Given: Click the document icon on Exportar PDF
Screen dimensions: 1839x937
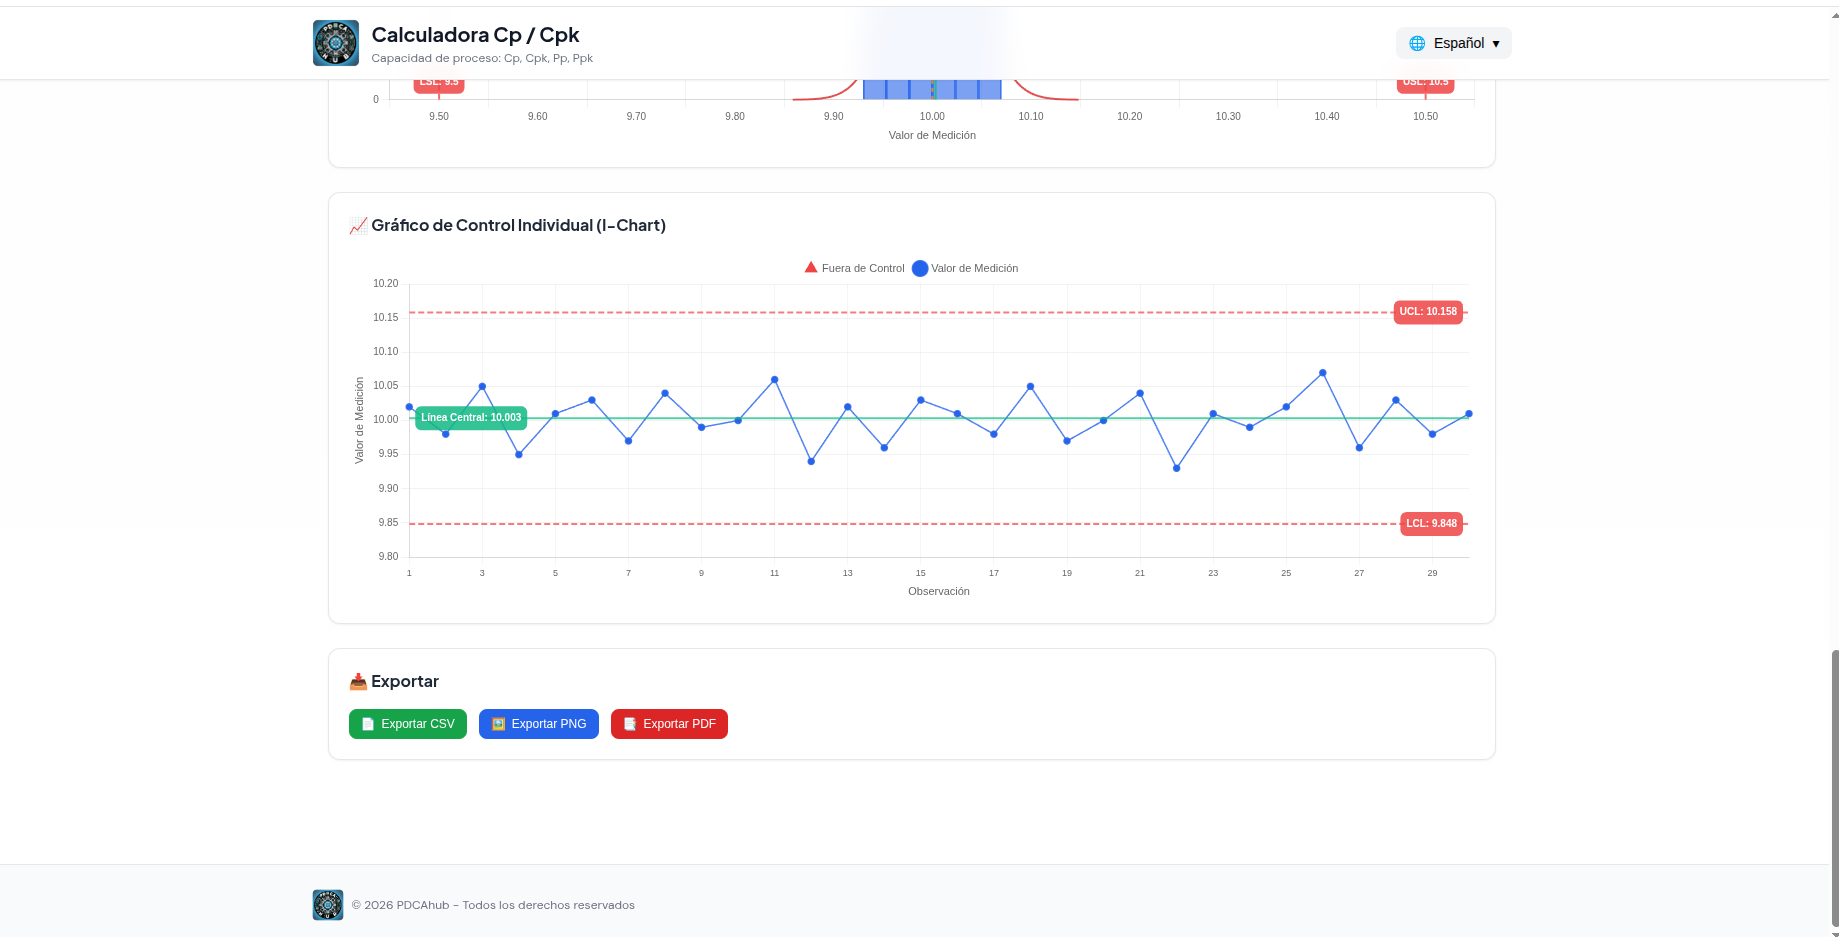Looking at the screenshot, I should 630,724.
